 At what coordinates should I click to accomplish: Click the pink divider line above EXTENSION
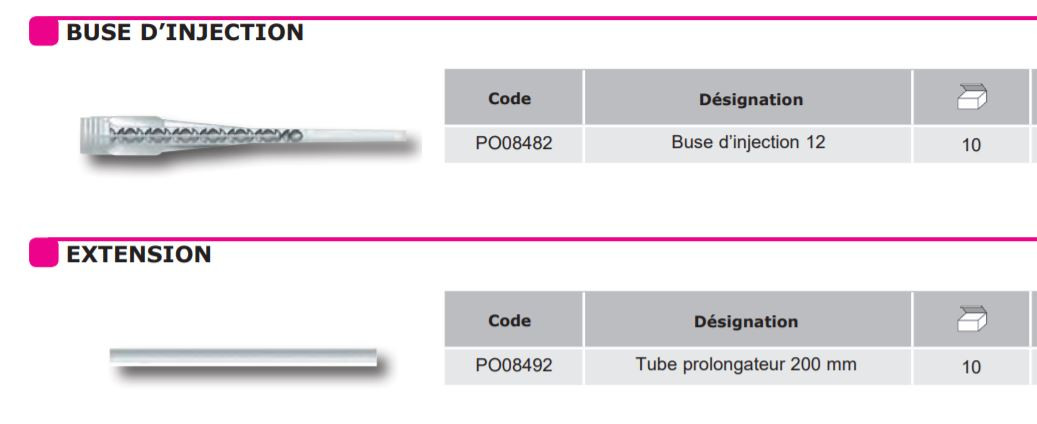[x=600, y=239]
